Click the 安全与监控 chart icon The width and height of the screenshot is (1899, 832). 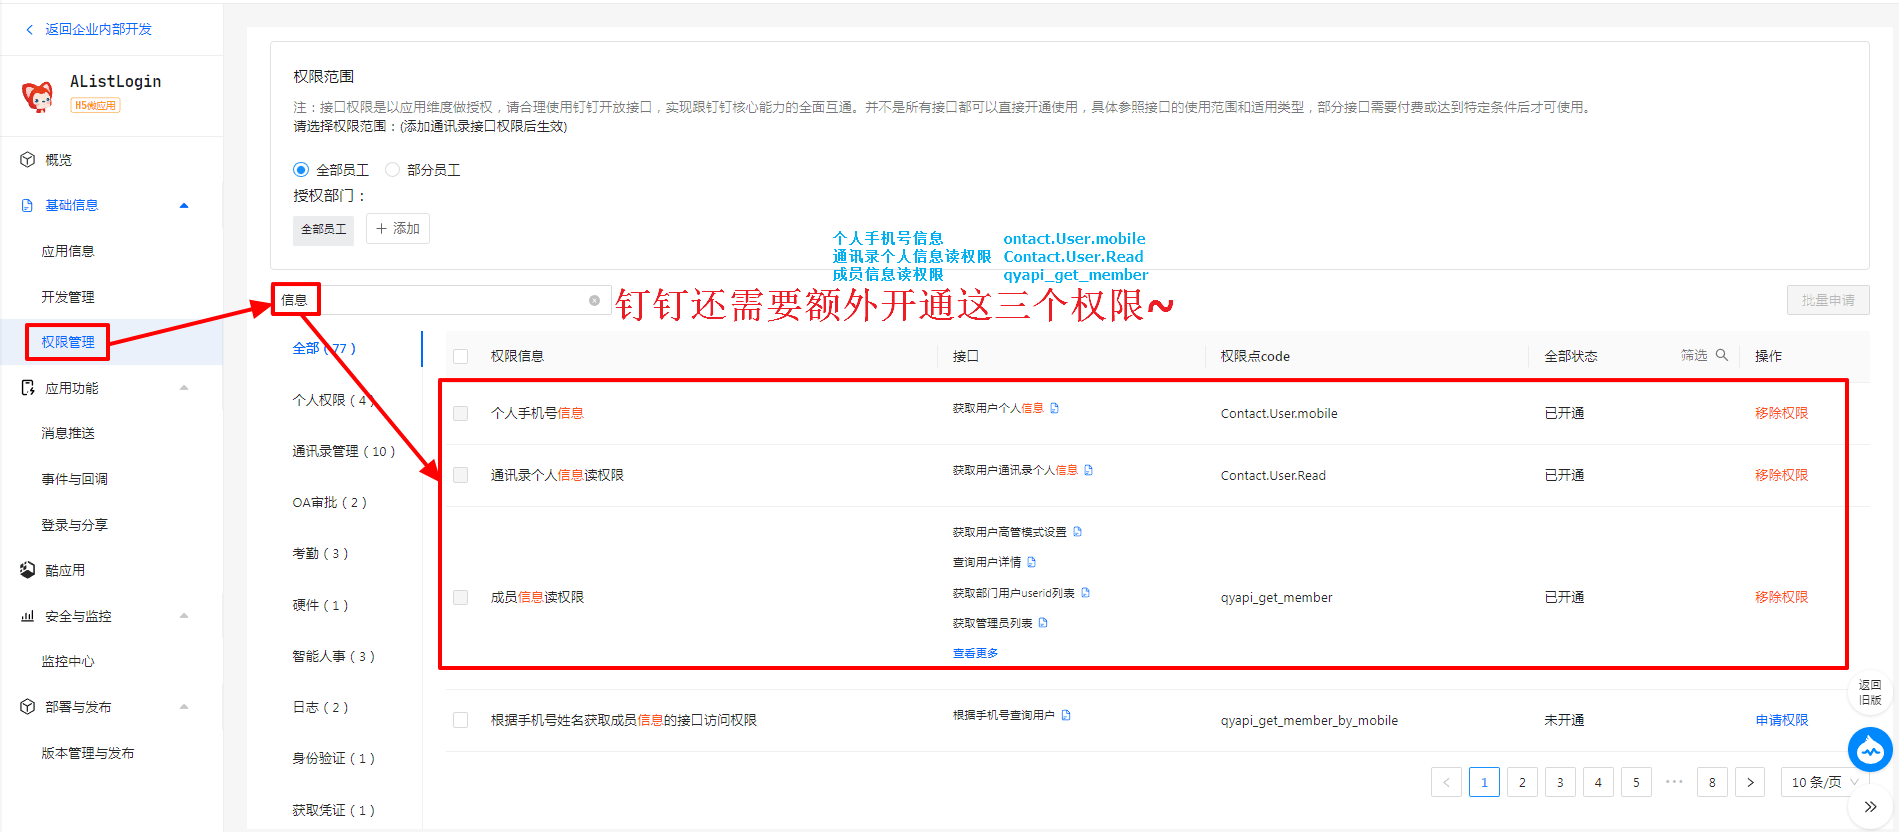coord(28,616)
